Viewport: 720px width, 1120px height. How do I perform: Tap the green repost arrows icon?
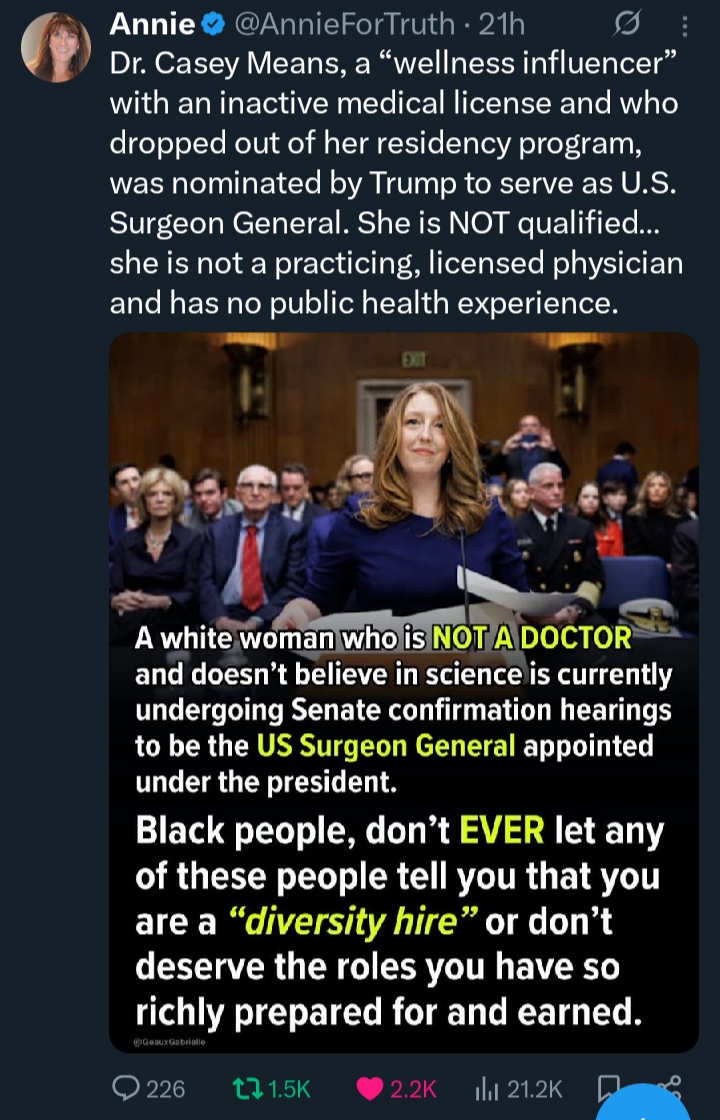[x=248, y=1089]
